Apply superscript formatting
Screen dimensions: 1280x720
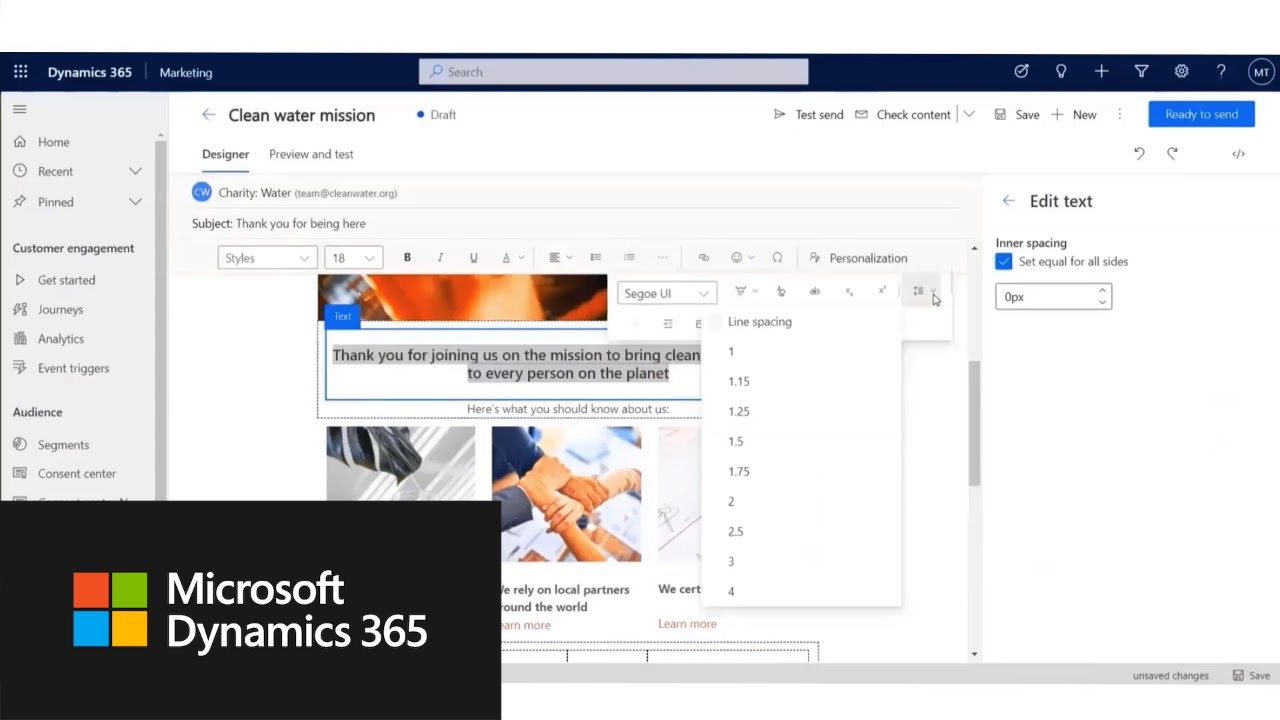click(882, 292)
